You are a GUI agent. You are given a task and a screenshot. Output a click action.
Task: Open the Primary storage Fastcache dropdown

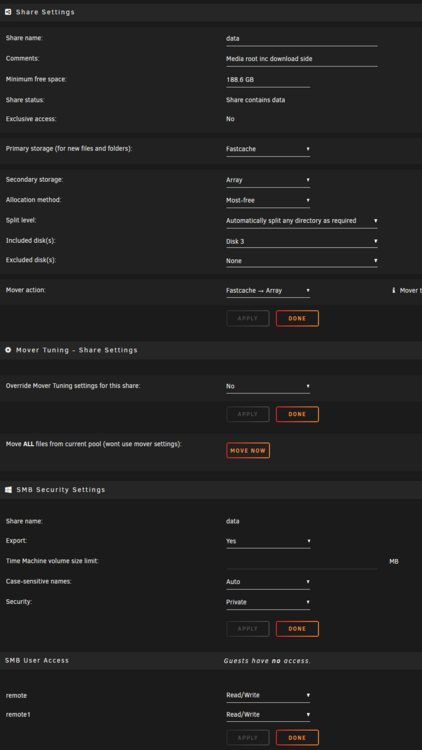click(268, 149)
